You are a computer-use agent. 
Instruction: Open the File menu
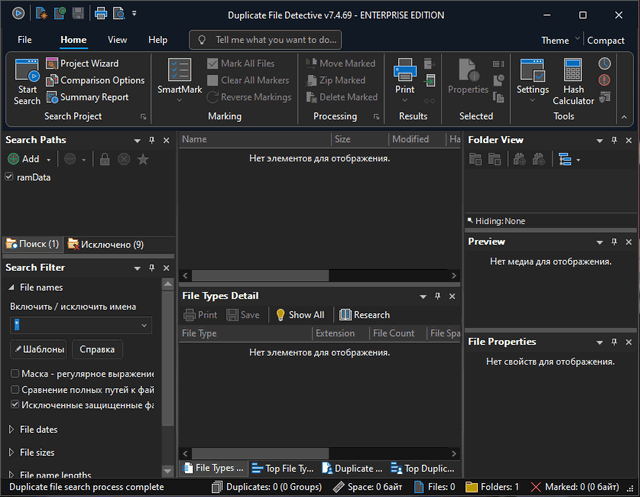point(24,40)
